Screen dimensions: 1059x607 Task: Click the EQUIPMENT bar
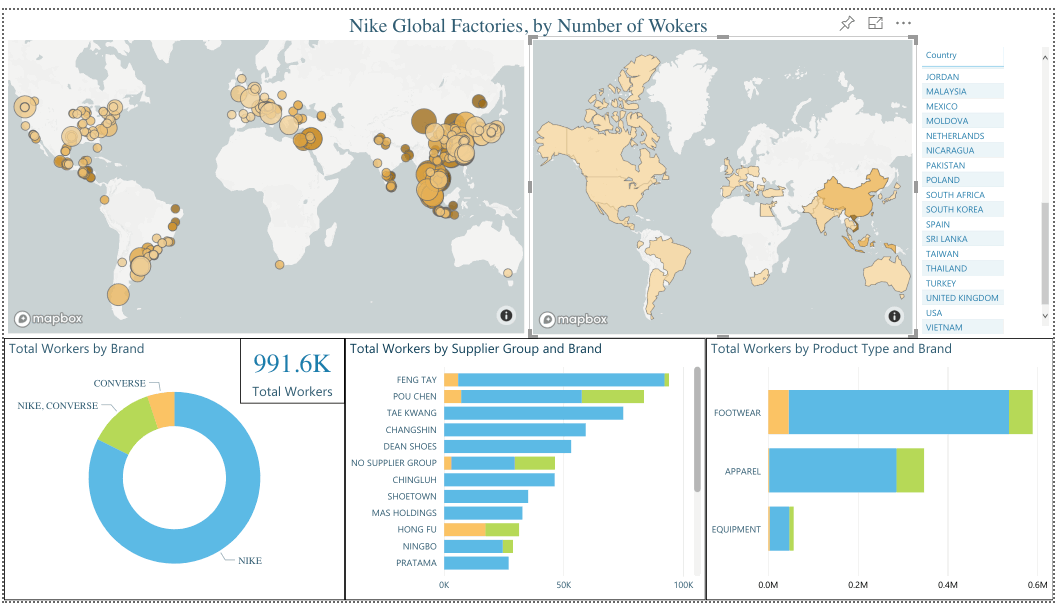click(781, 529)
